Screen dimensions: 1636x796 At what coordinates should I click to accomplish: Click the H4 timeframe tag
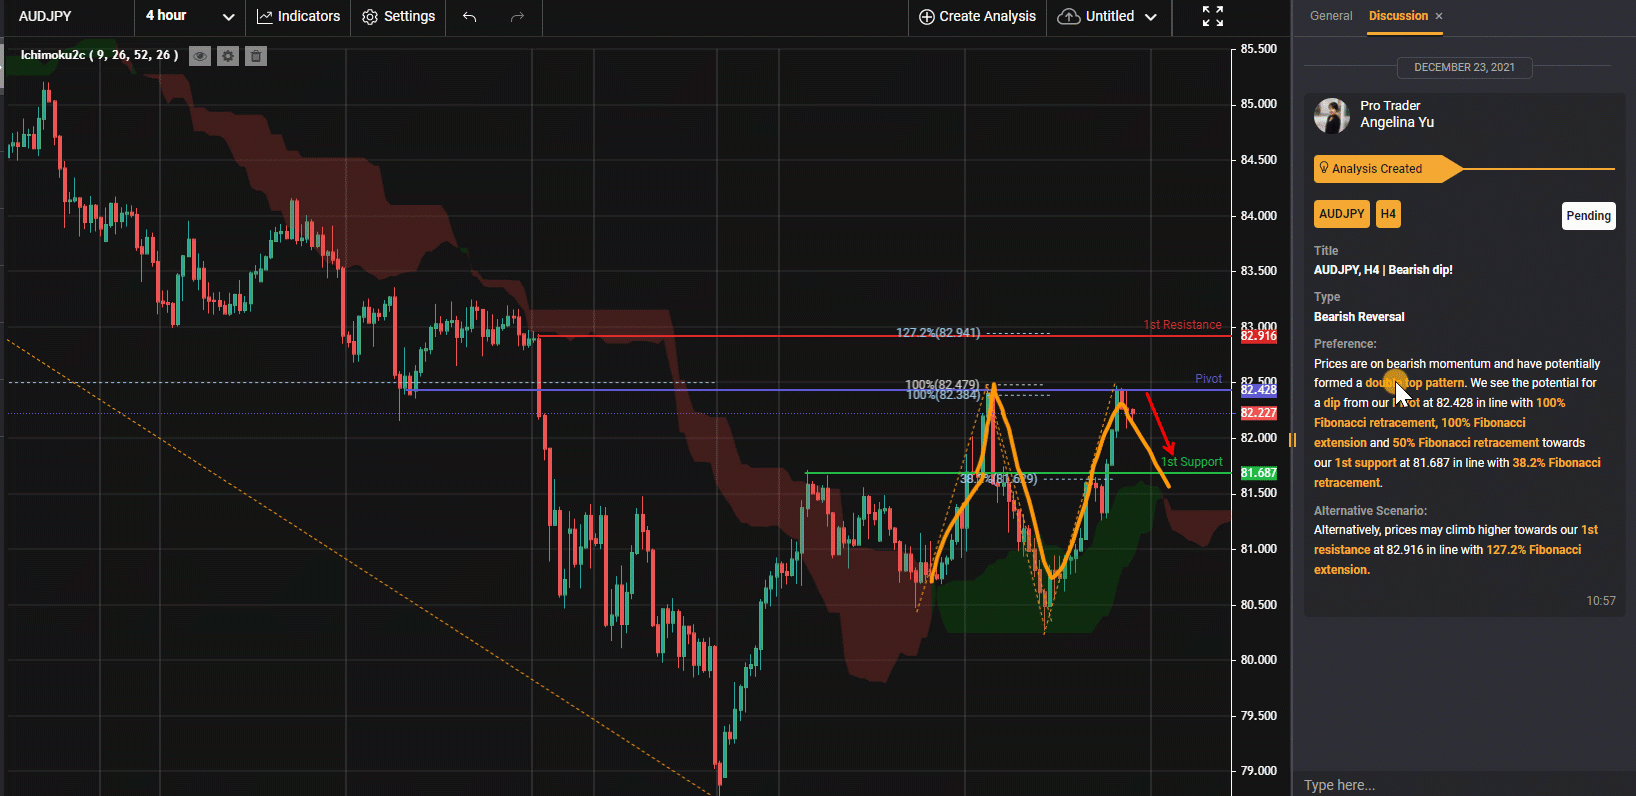pyautogui.click(x=1388, y=214)
